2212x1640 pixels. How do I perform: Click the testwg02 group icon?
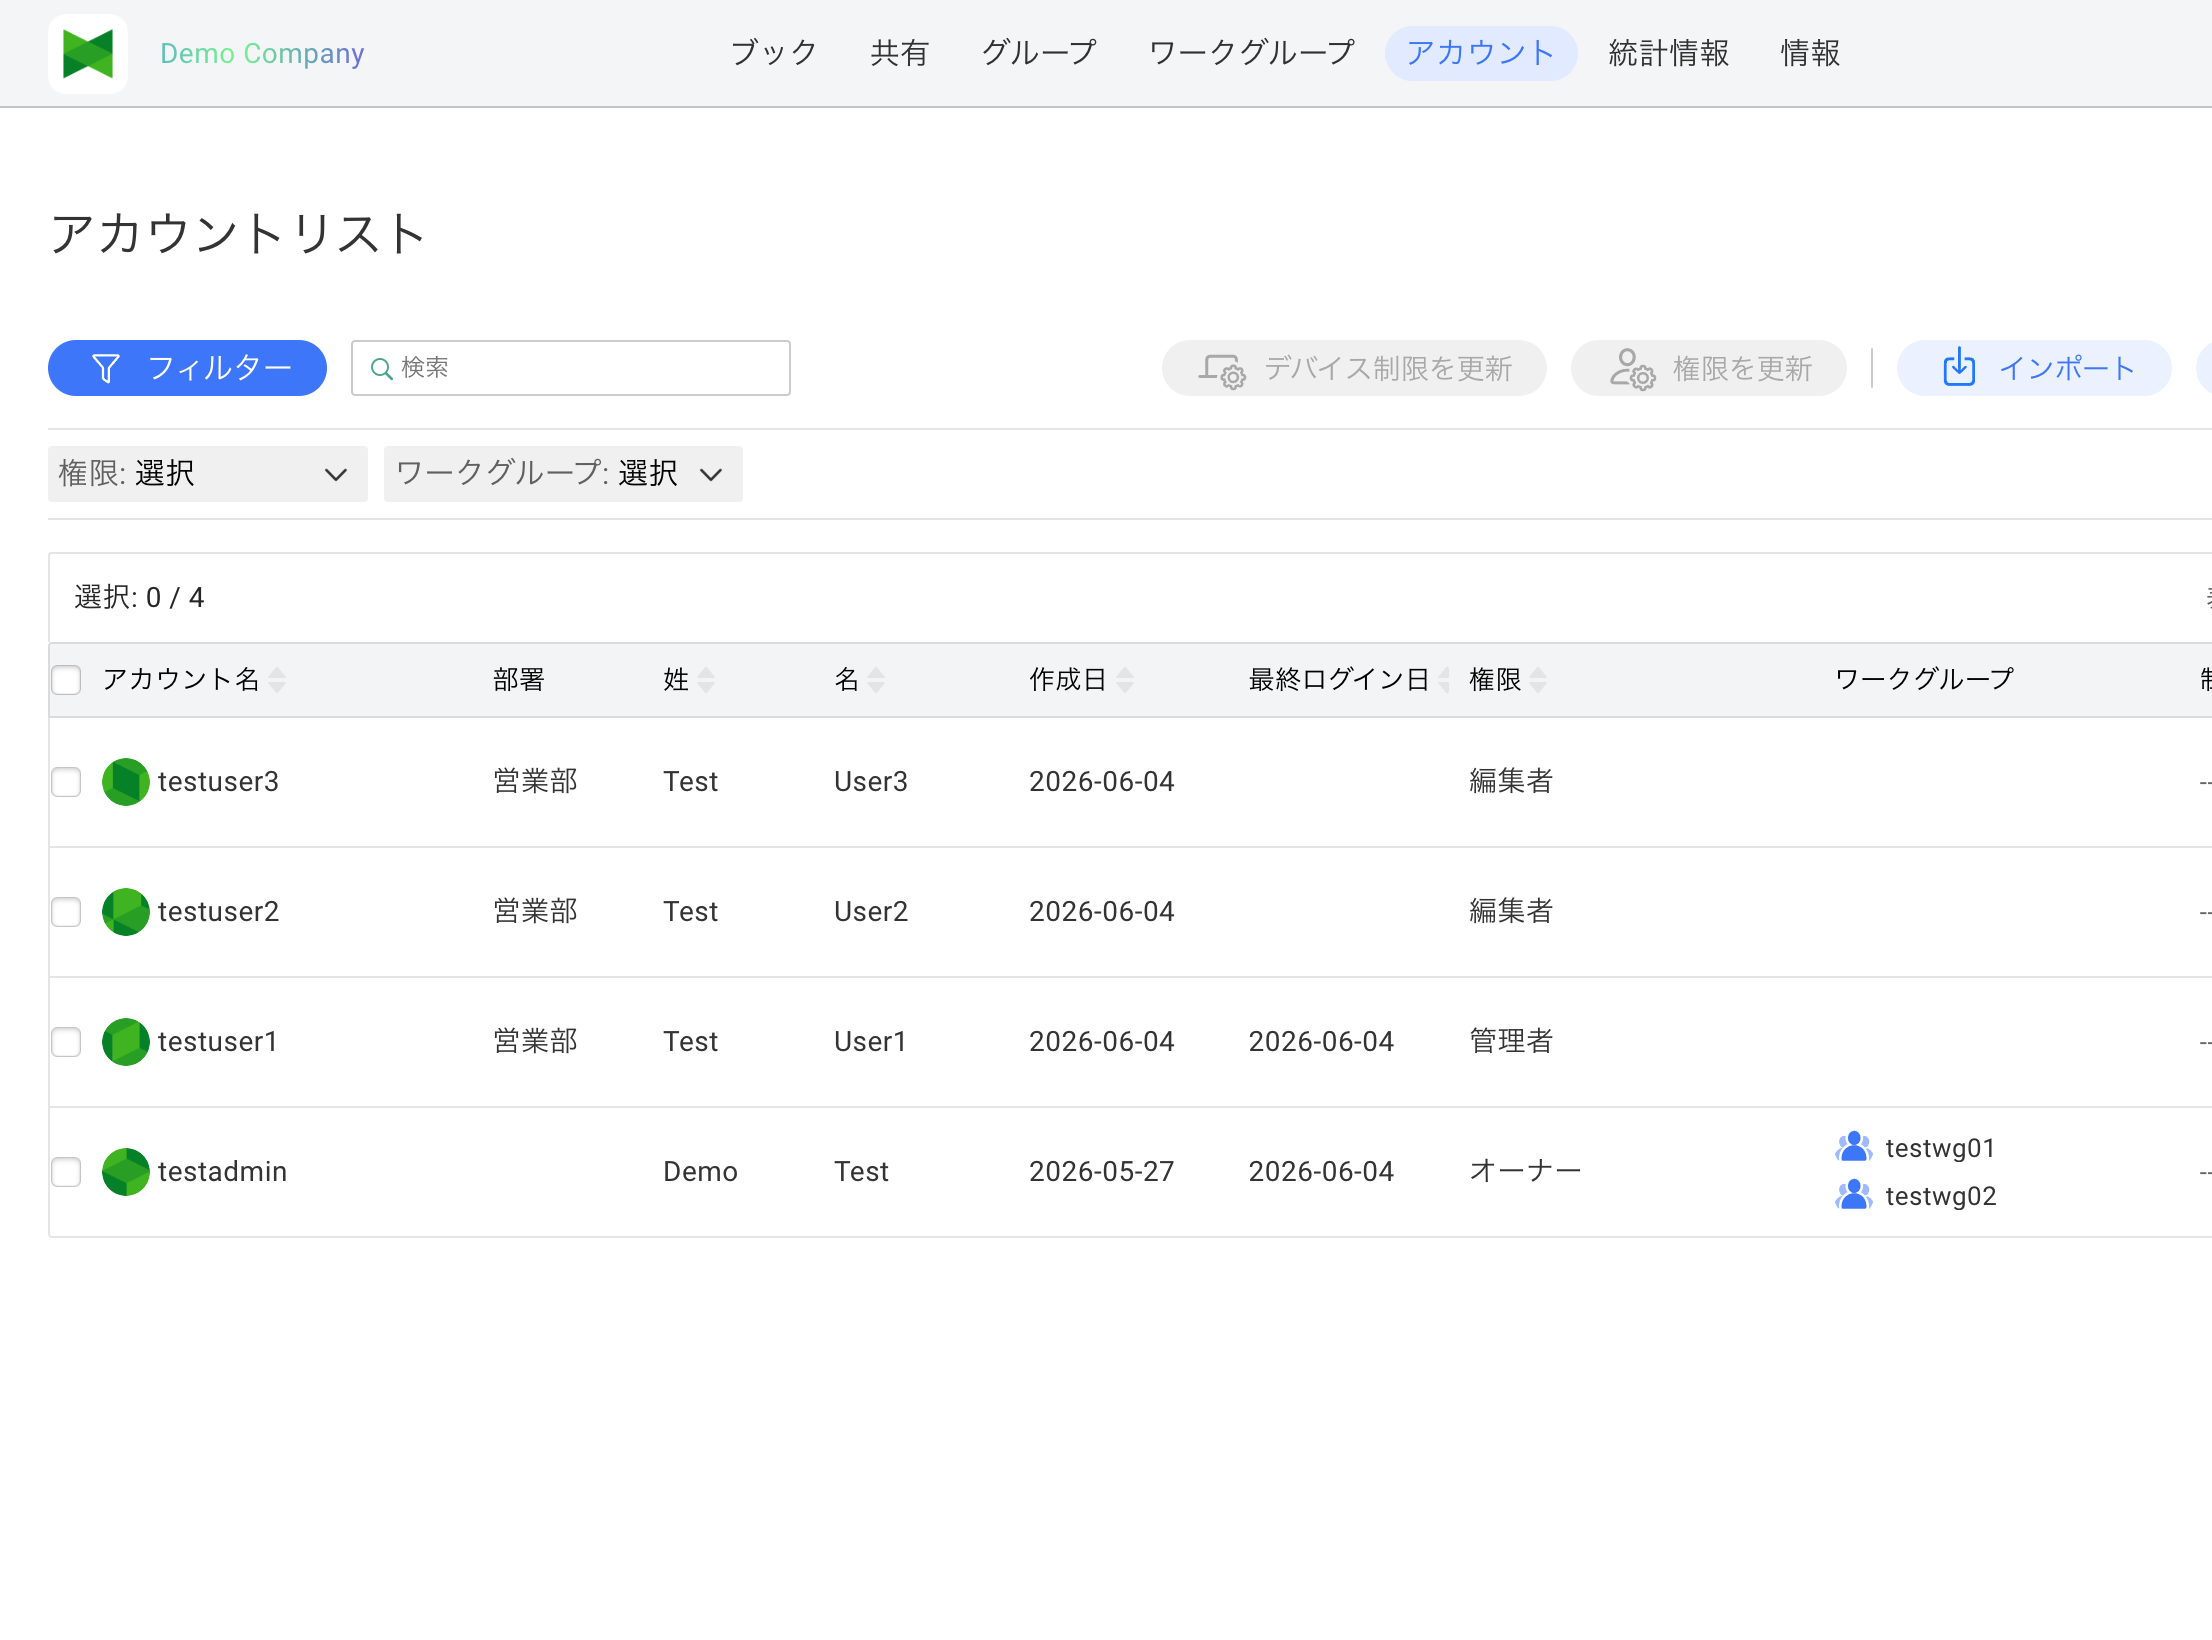click(1854, 1195)
